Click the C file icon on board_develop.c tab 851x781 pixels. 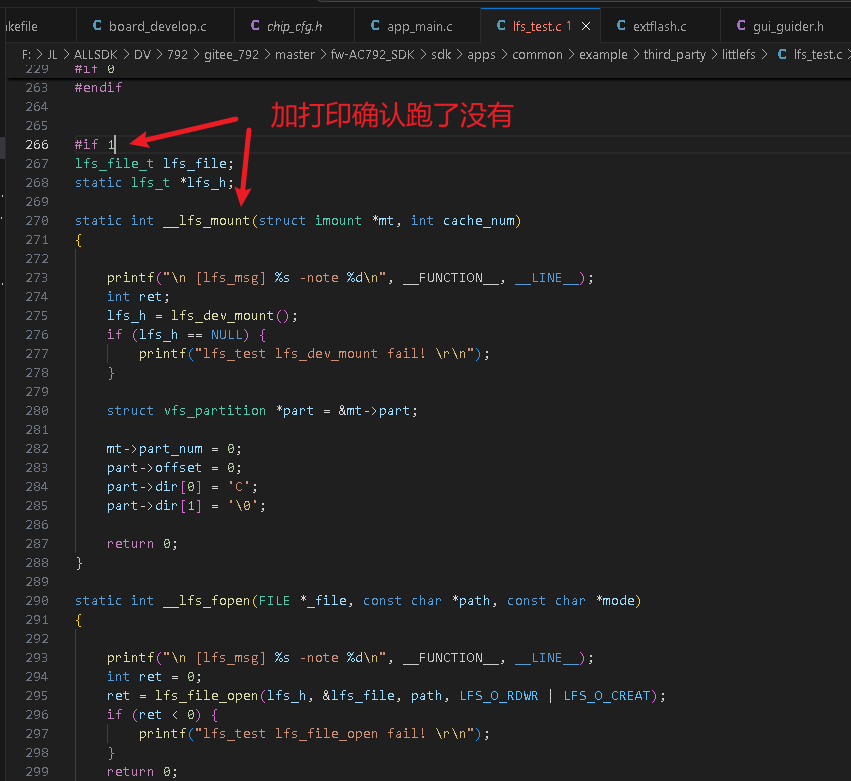(x=97, y=26)
